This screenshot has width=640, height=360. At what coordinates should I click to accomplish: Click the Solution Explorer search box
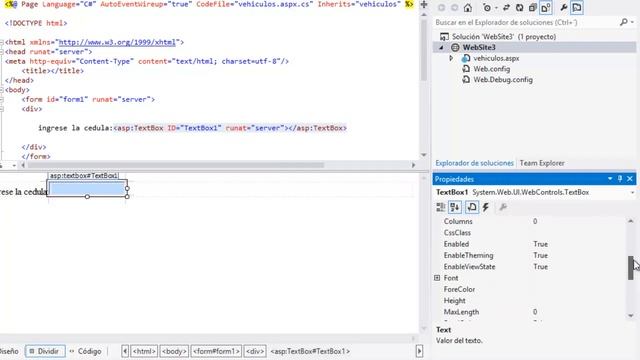tap(527, 22)
